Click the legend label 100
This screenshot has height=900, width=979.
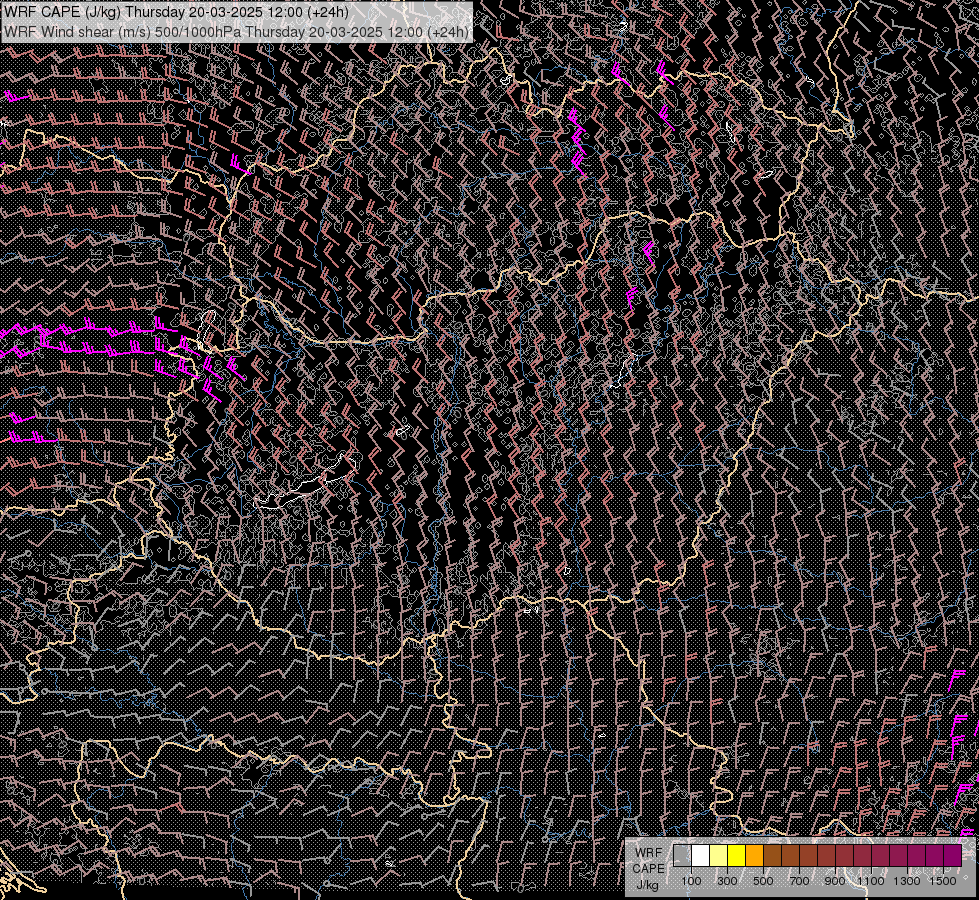691,881
